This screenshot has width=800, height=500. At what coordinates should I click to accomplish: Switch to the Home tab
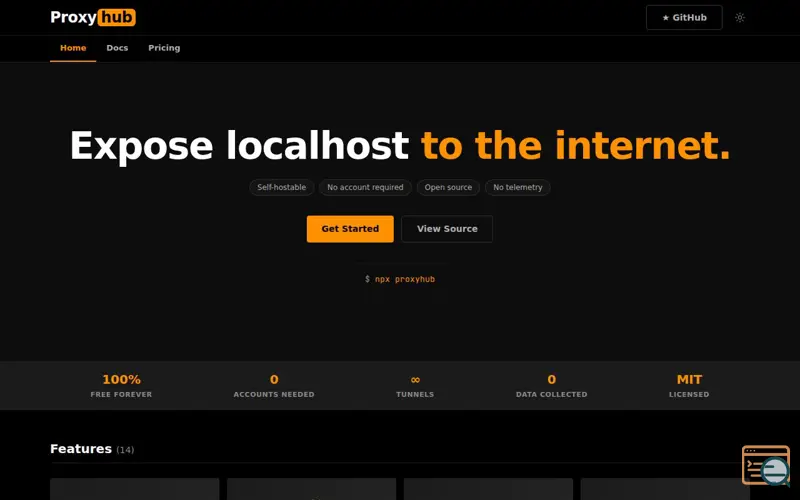73,48
